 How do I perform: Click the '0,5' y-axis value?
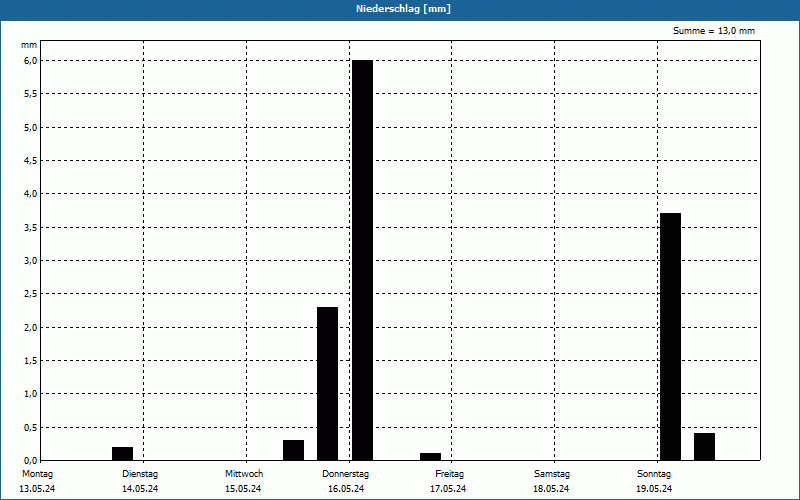tap(31, 428)
